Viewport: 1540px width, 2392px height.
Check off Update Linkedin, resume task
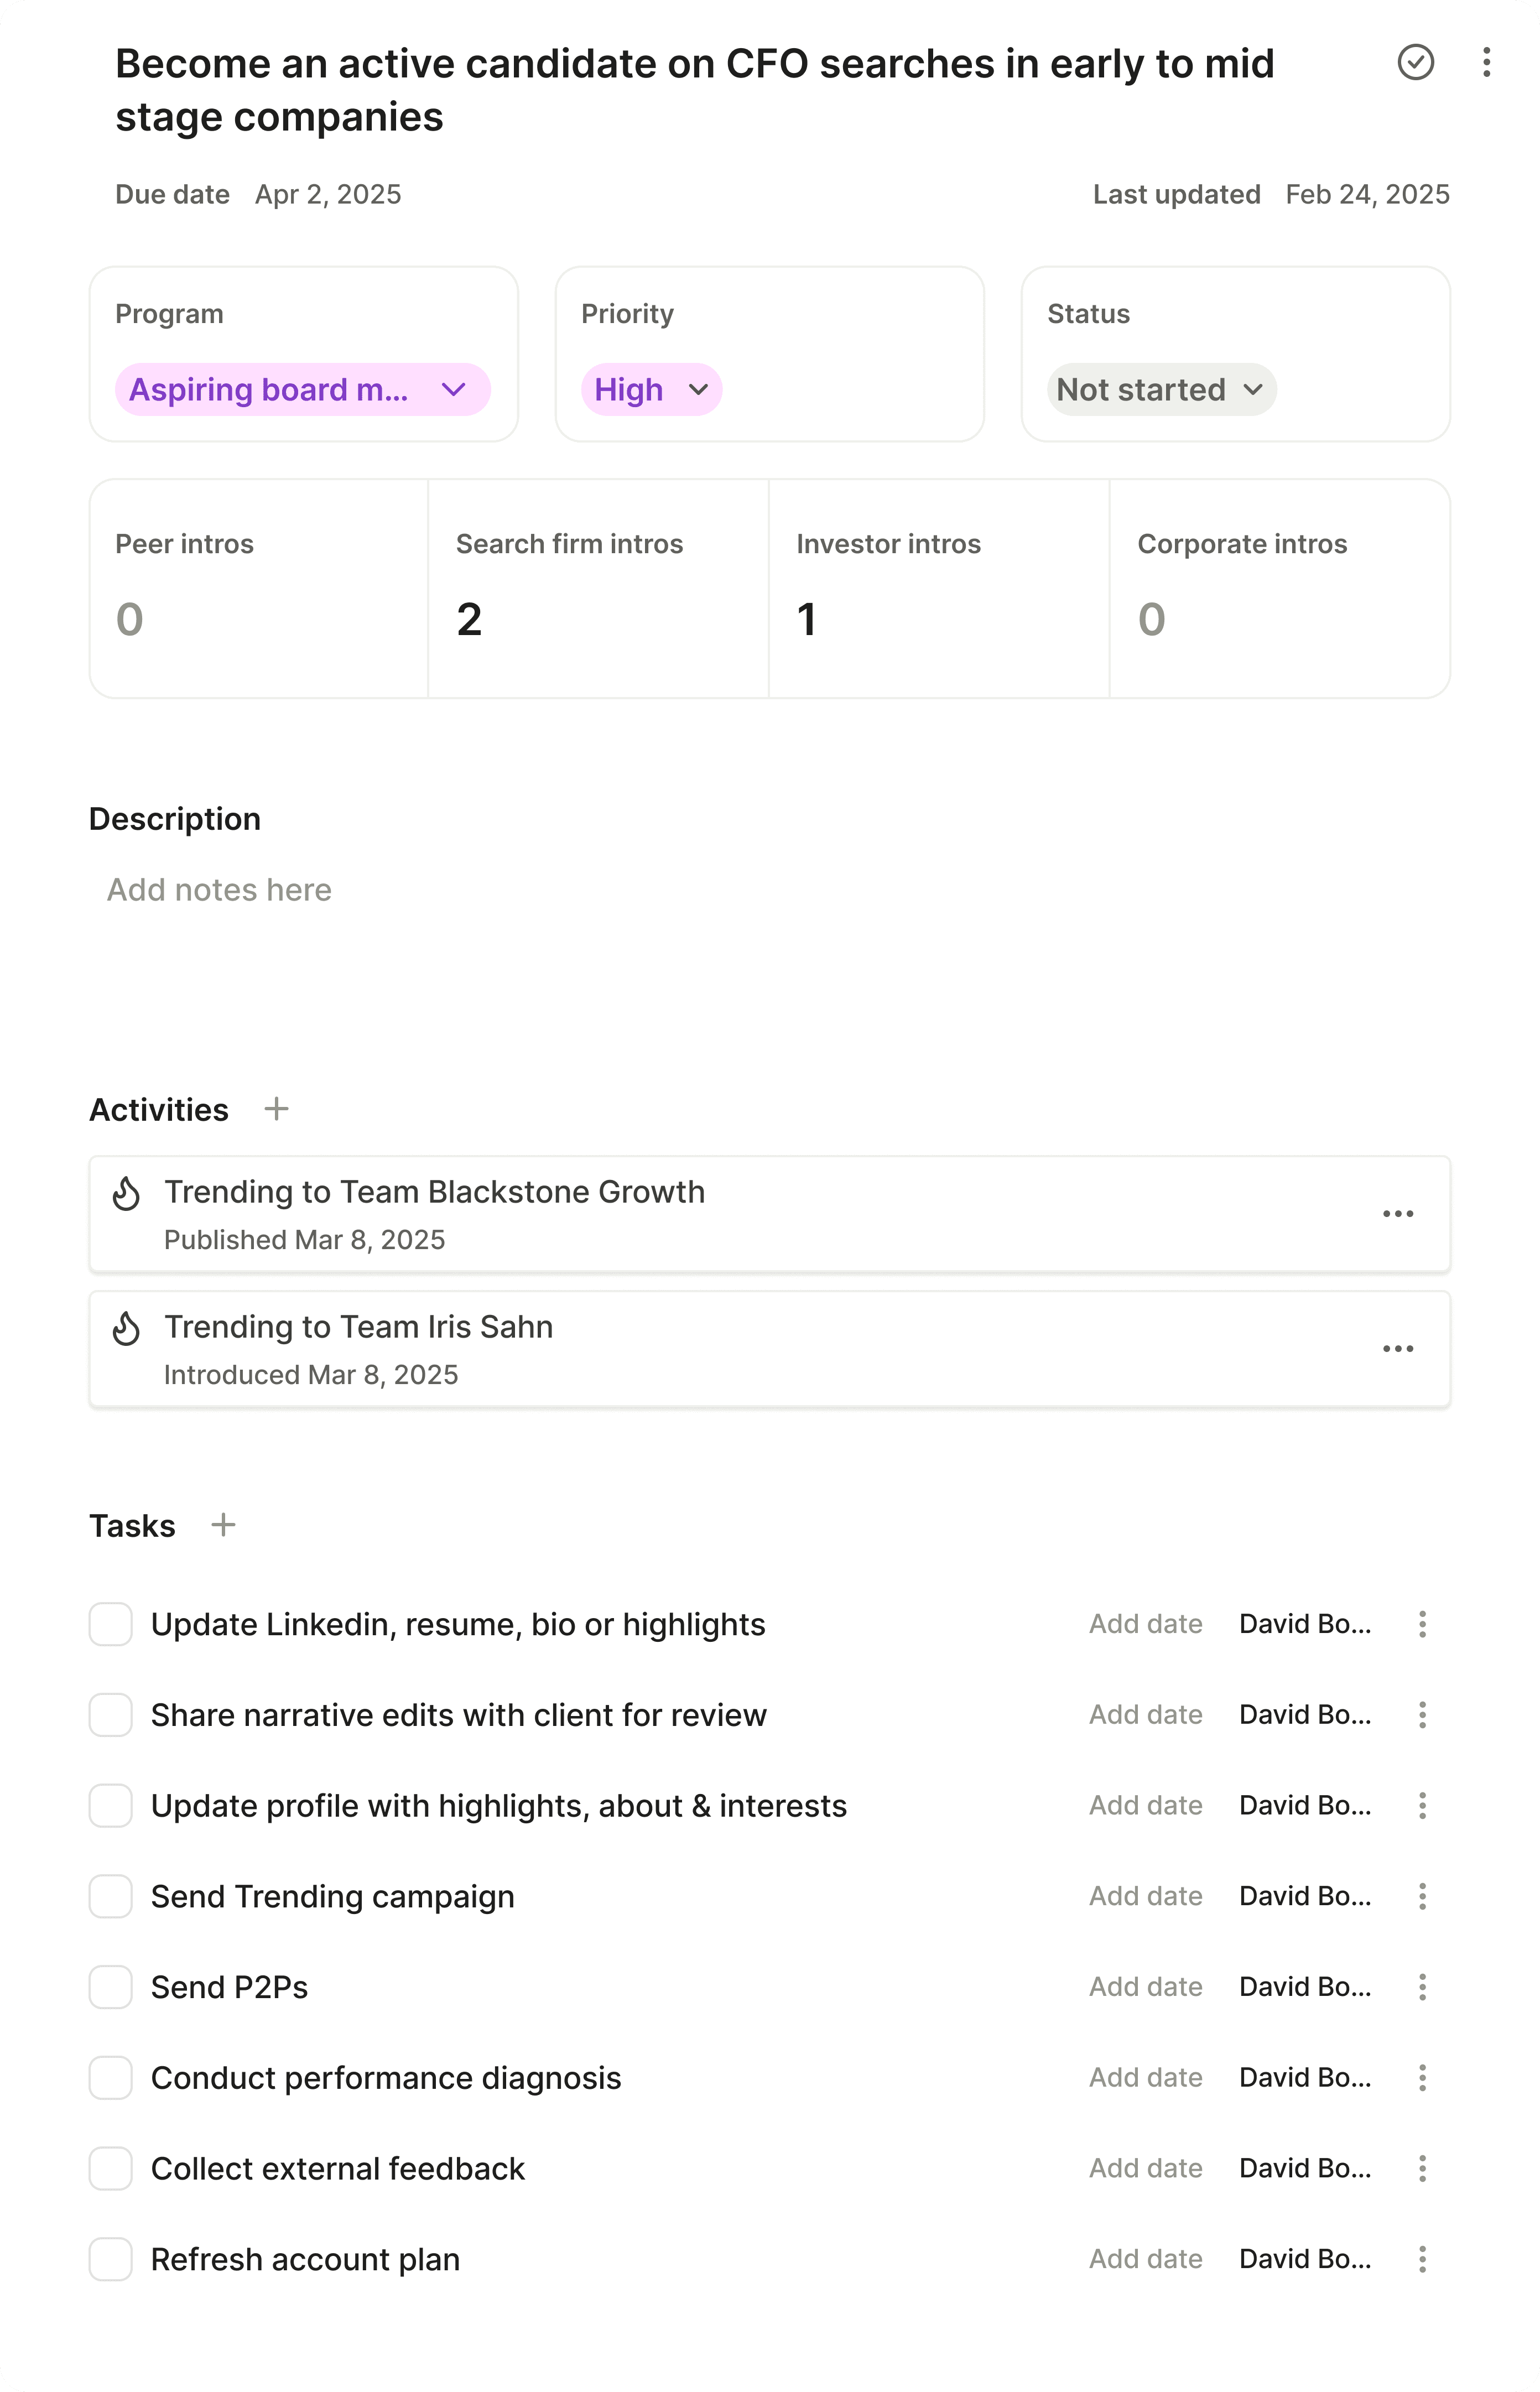coord(111,1624)
